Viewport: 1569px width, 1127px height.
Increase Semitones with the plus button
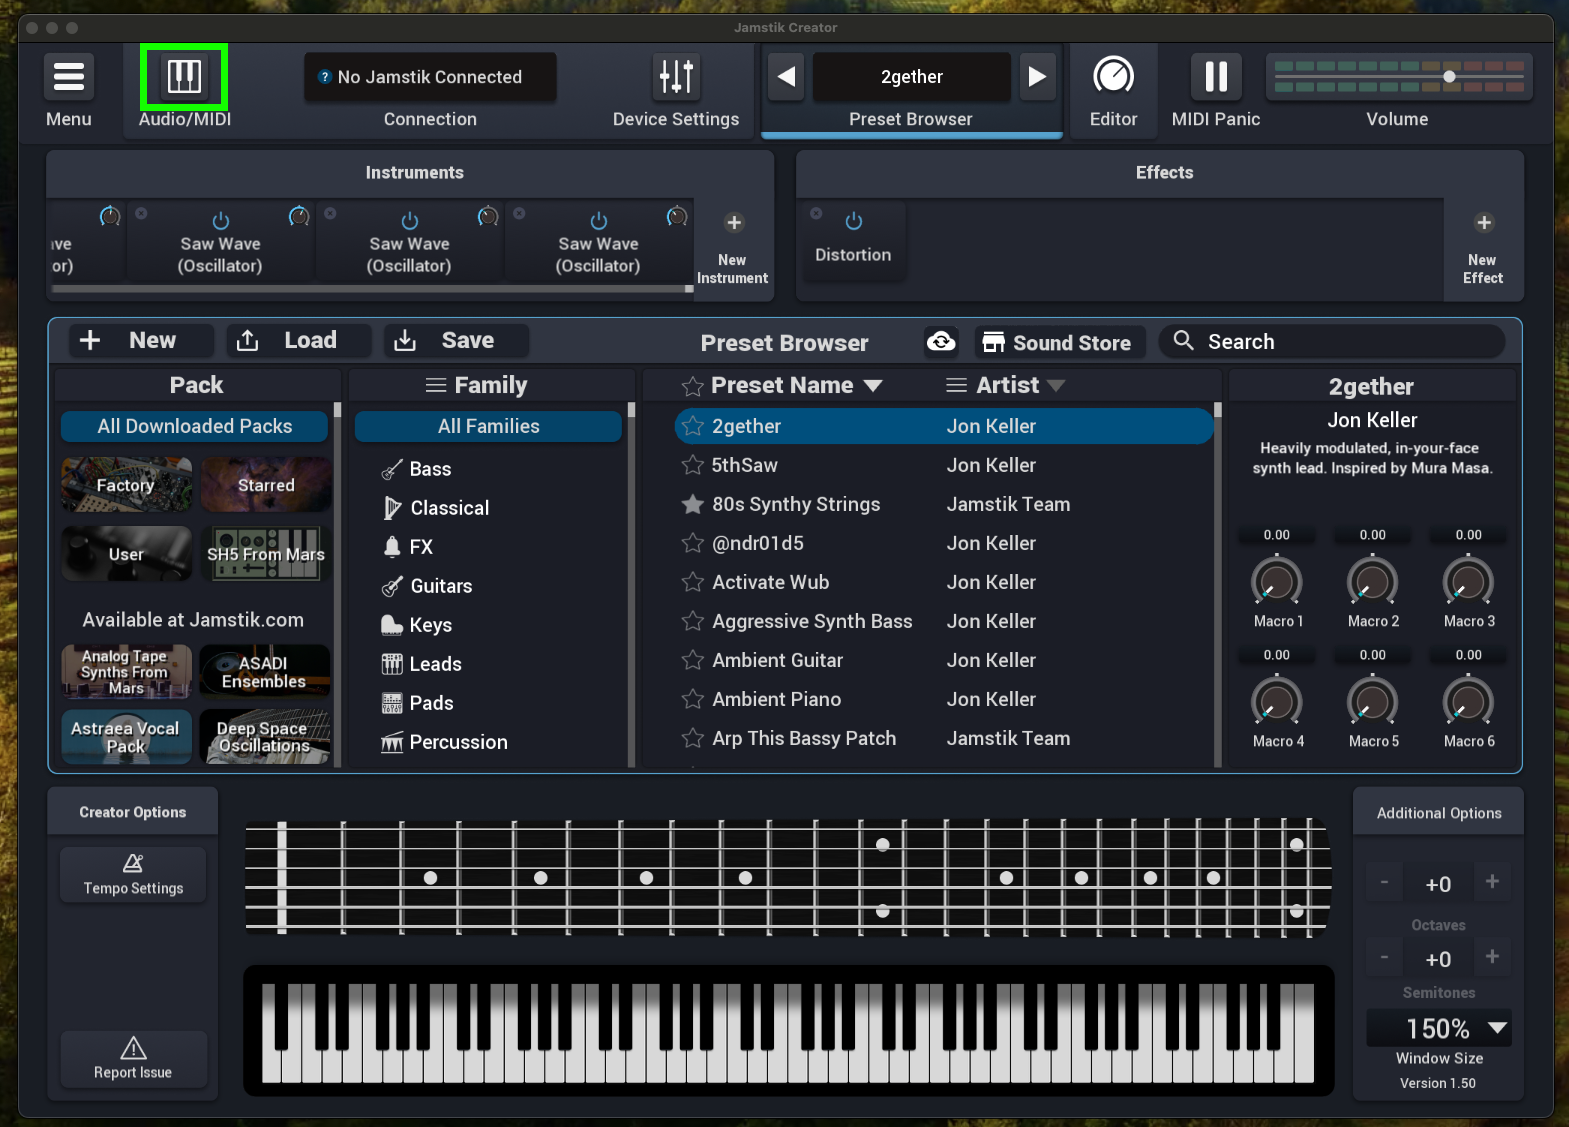click(x=1492, y=956)
